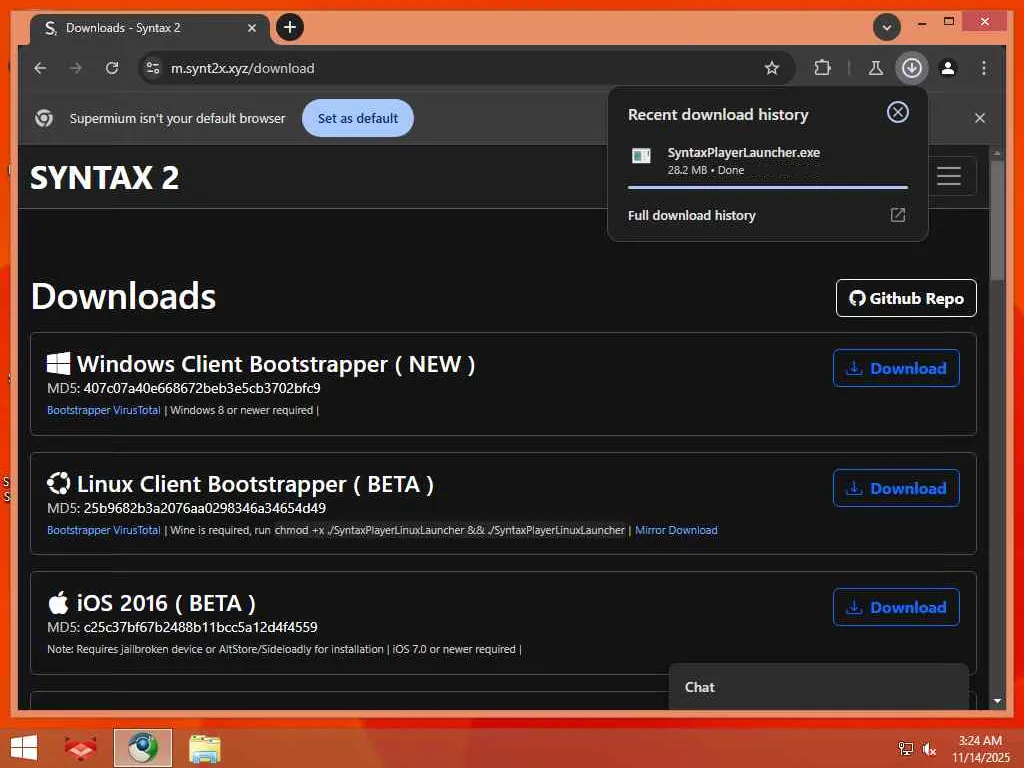Open the Windows Start menu
This screenshot has width=1024, height=768.
tap(24, 748)
